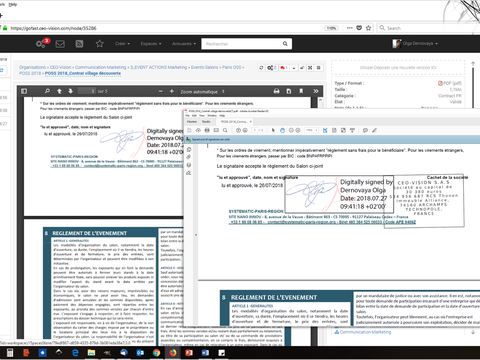
Task: Click the document refresh icon button
Action: point(261,68)
